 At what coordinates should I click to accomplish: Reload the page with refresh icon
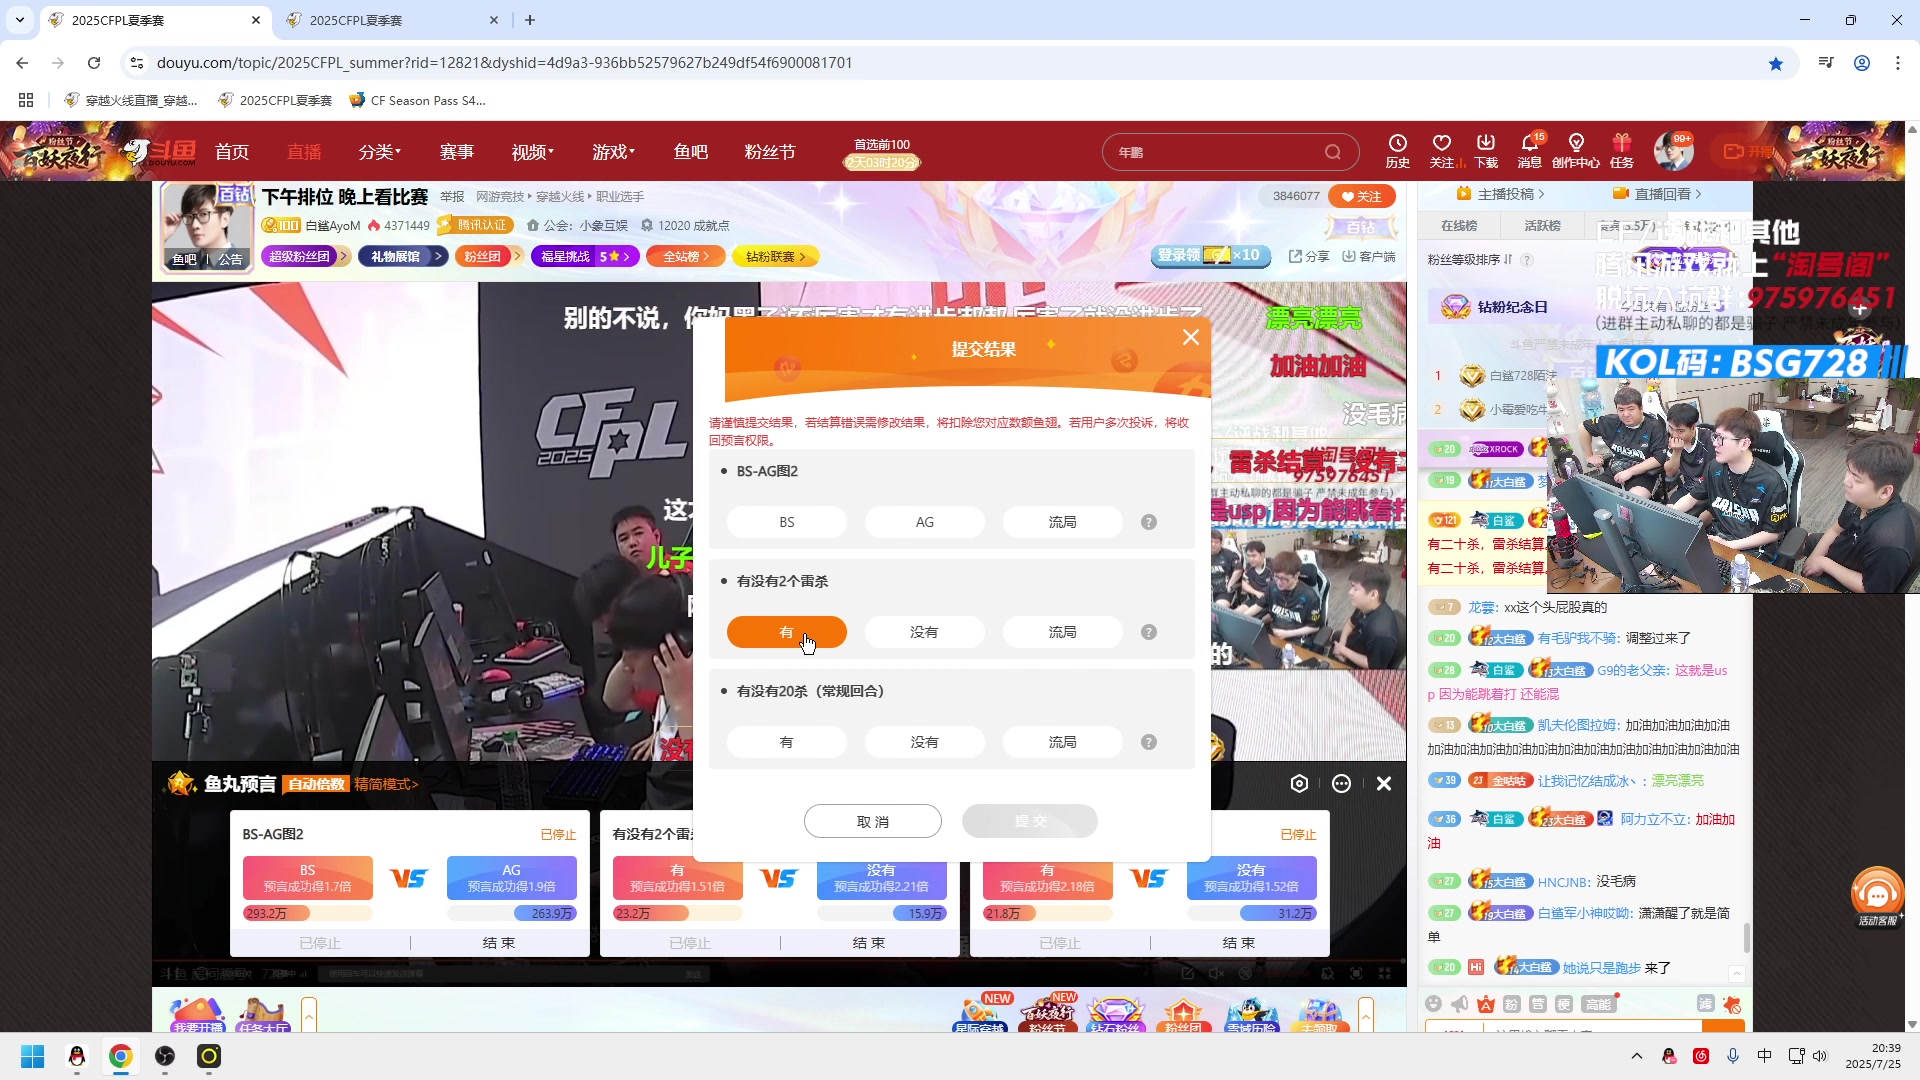click(x=94, y=63)
